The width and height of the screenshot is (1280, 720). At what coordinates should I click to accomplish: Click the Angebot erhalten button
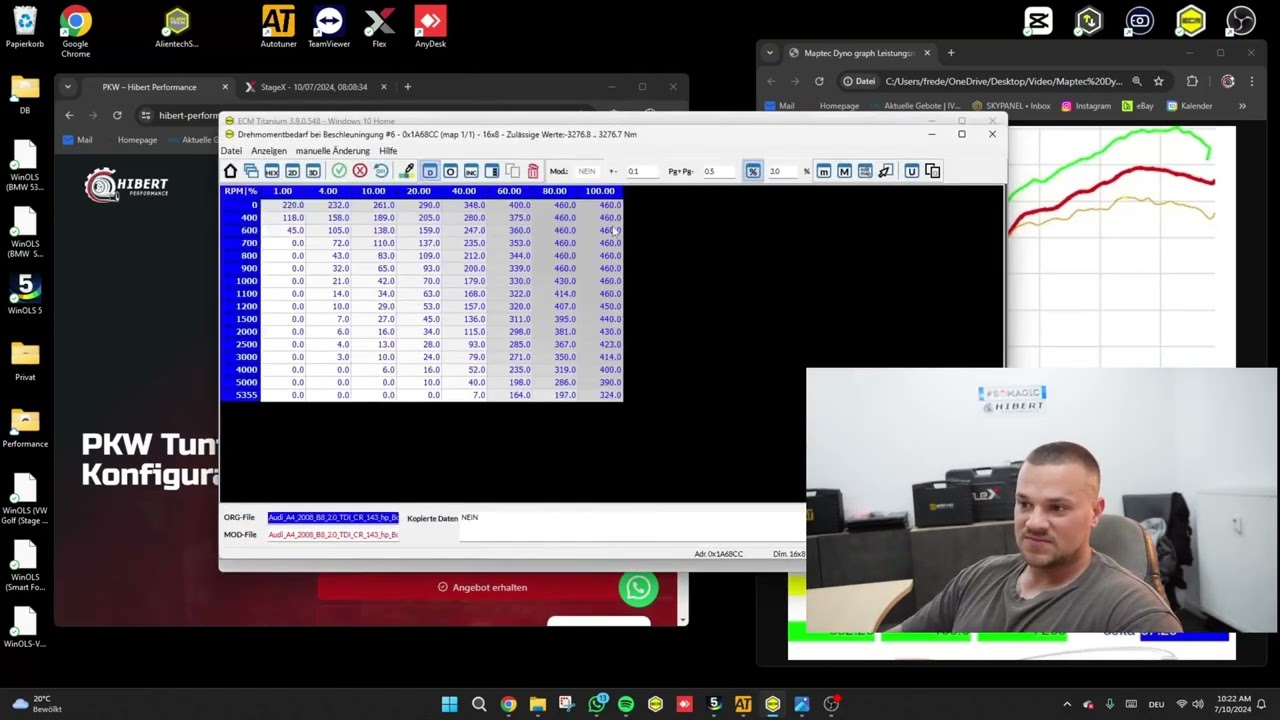point(482,587)
